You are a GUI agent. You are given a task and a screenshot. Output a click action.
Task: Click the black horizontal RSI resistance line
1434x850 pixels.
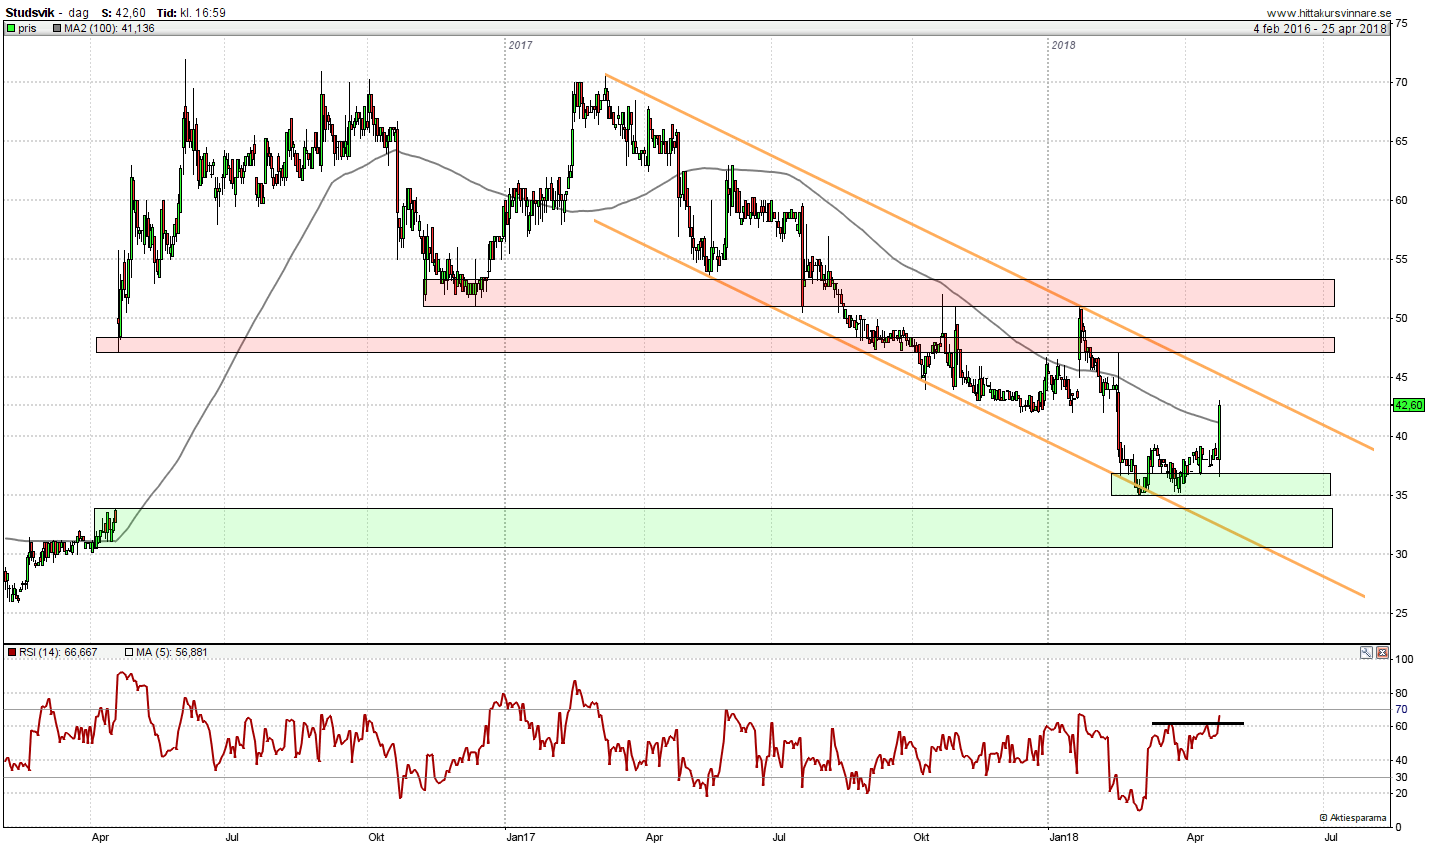pos(1197,723)
